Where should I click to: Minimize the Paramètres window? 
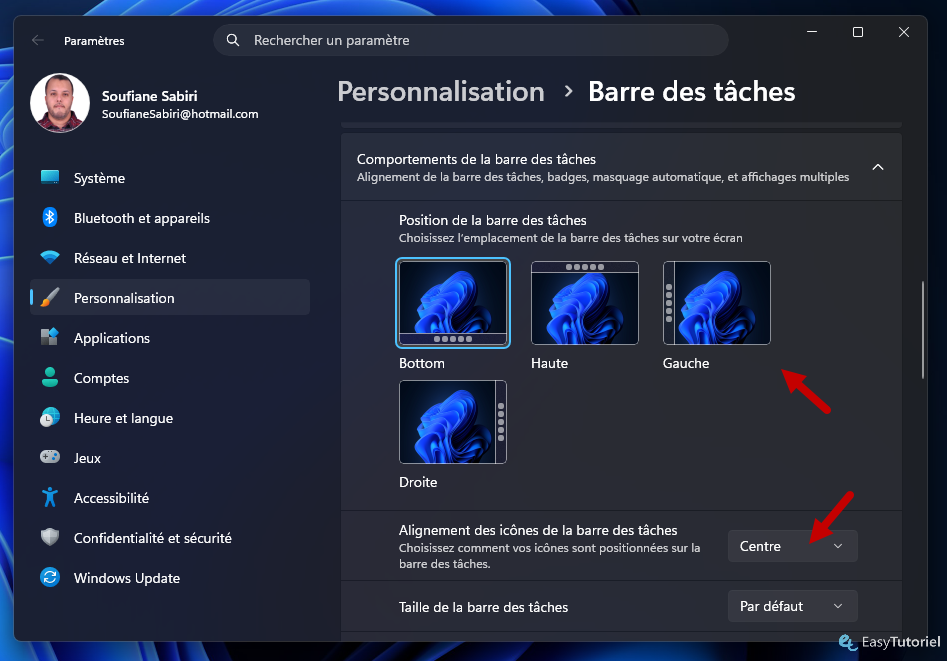click(812, 31)
